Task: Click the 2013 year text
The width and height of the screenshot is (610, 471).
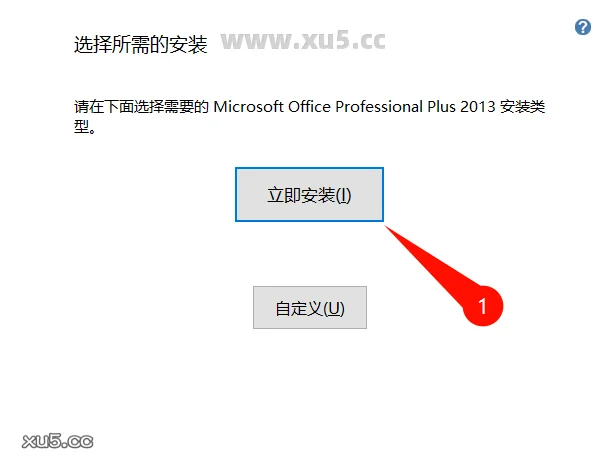Action: pos(478,107)
